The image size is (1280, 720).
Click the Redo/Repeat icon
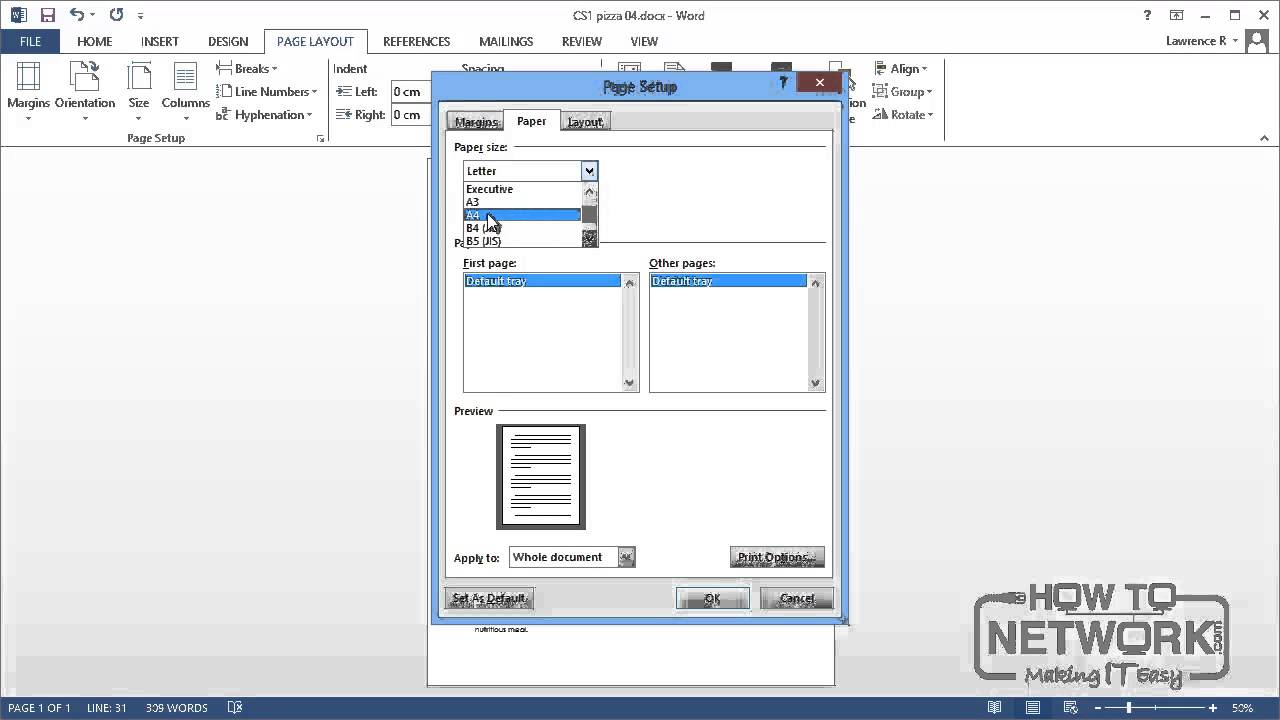[x=116, y=15]
